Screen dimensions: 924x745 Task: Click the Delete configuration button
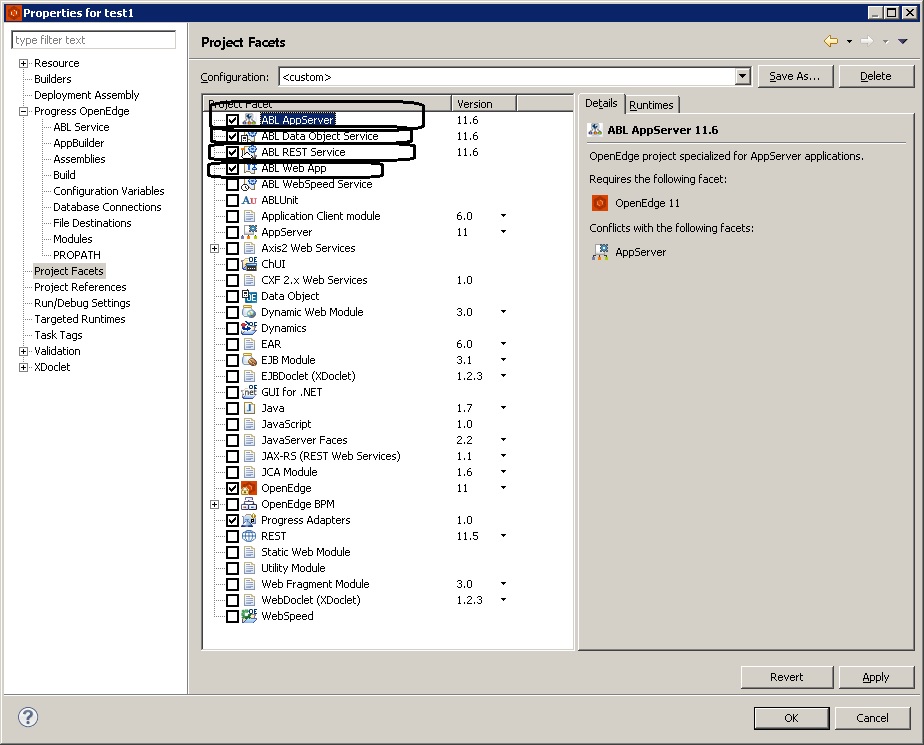coord(876,76)
